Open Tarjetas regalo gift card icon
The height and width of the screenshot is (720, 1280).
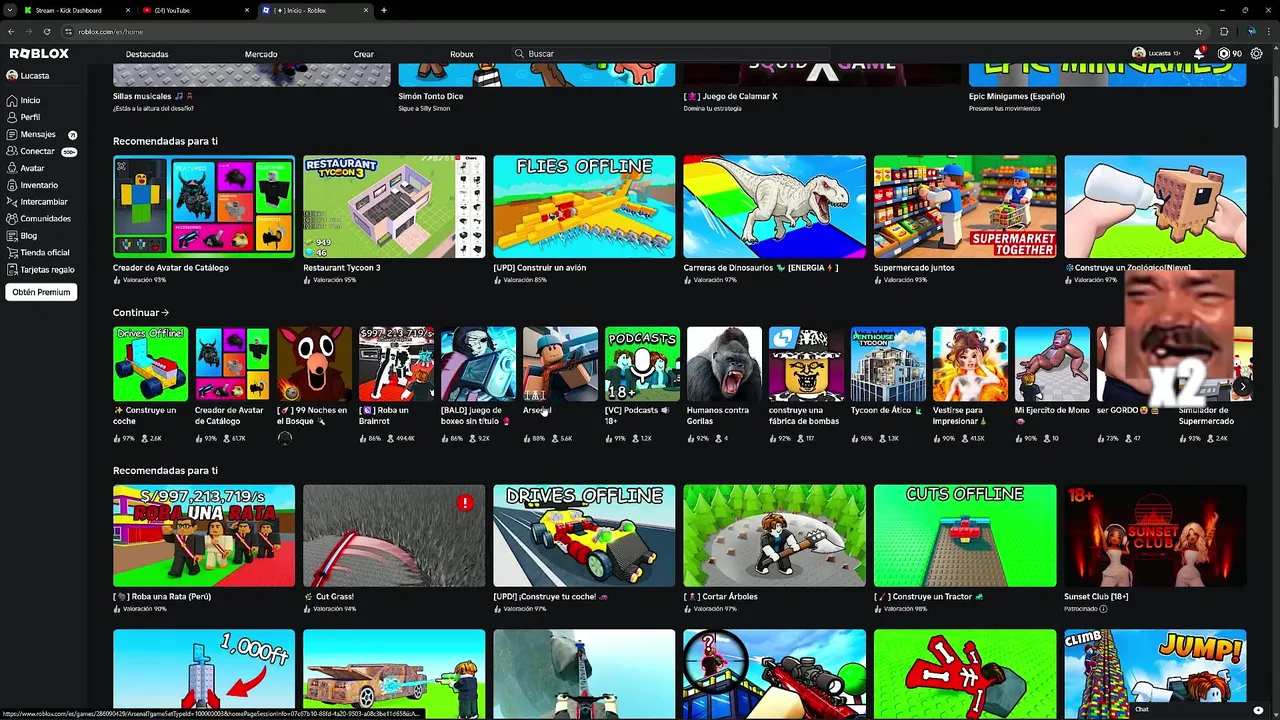coord(12,270)
